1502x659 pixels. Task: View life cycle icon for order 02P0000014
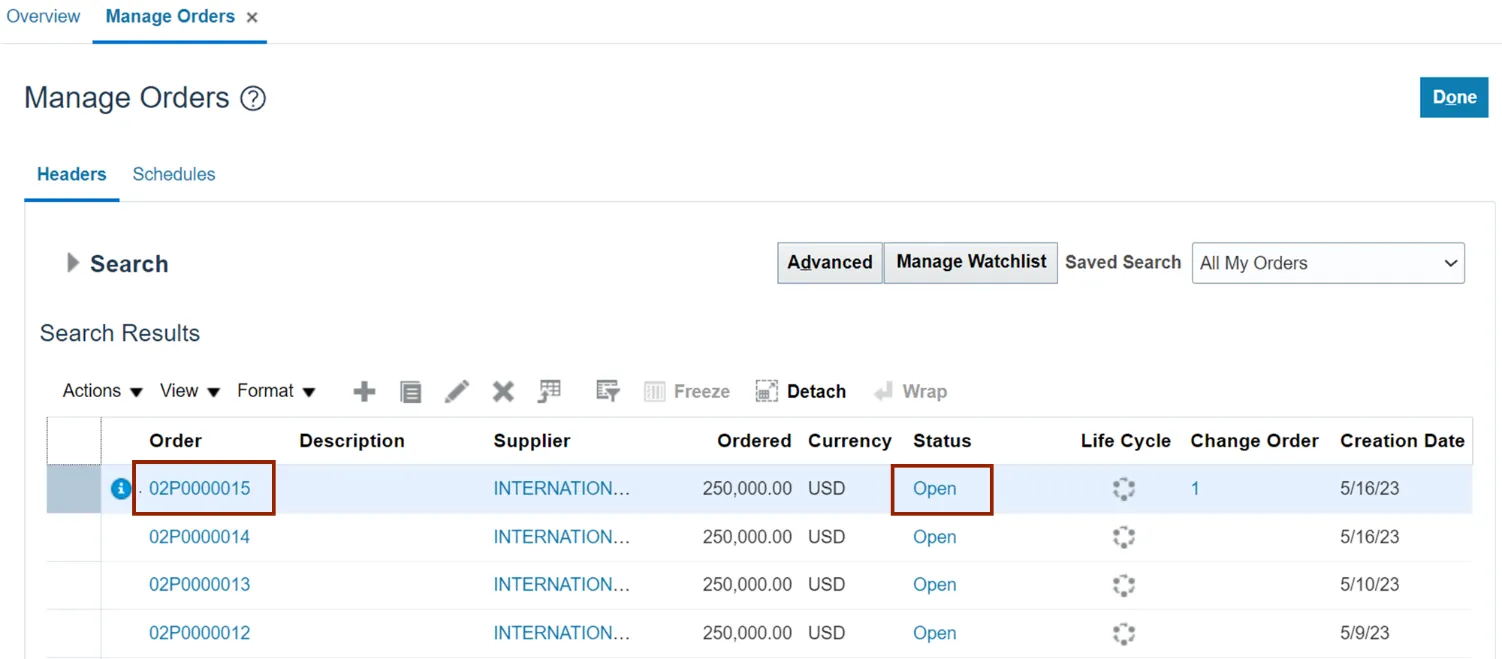coord(1124,537)
